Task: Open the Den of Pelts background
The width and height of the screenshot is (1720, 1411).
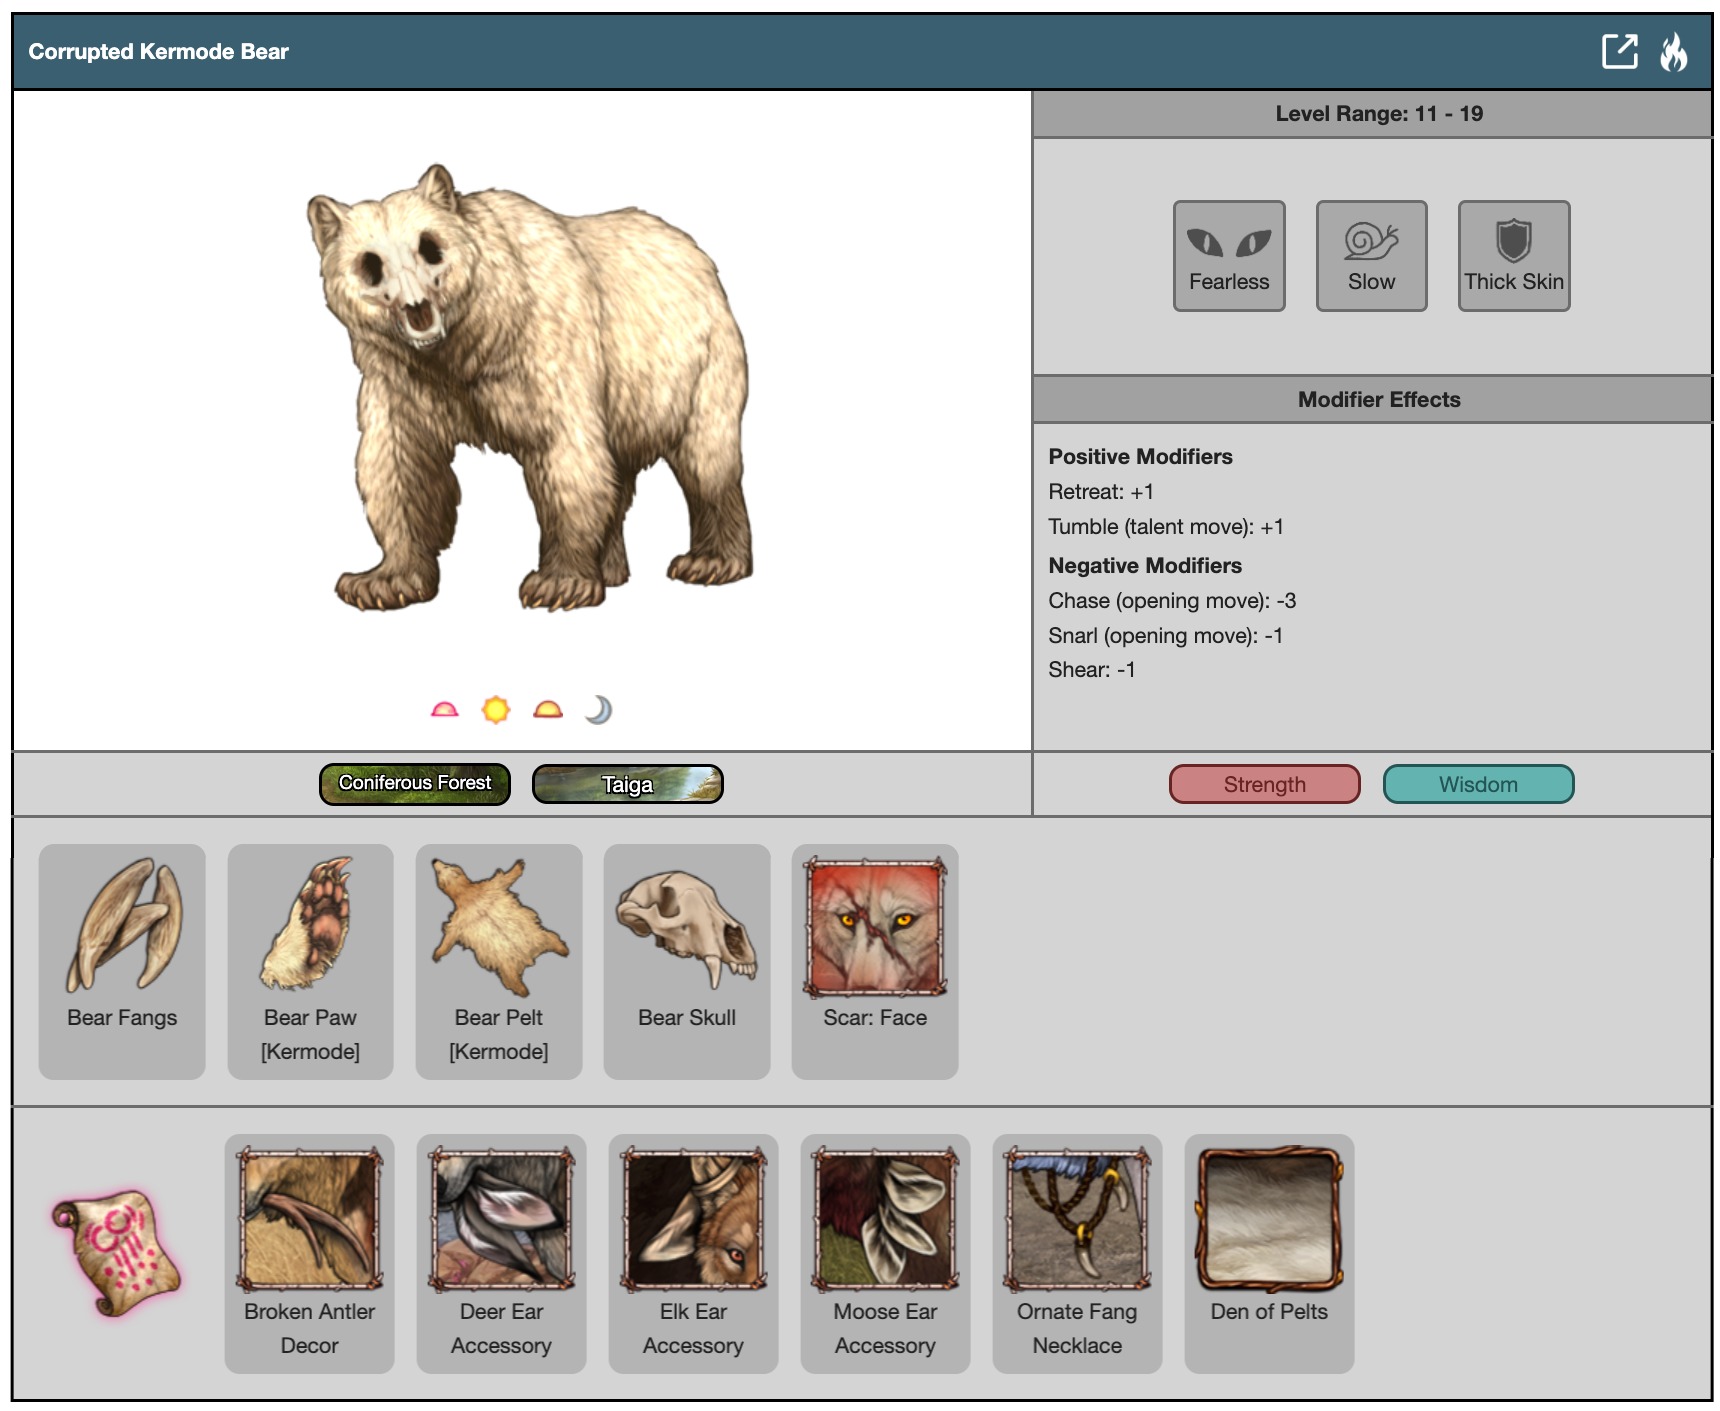Action: click(x=1269, y=1252)
